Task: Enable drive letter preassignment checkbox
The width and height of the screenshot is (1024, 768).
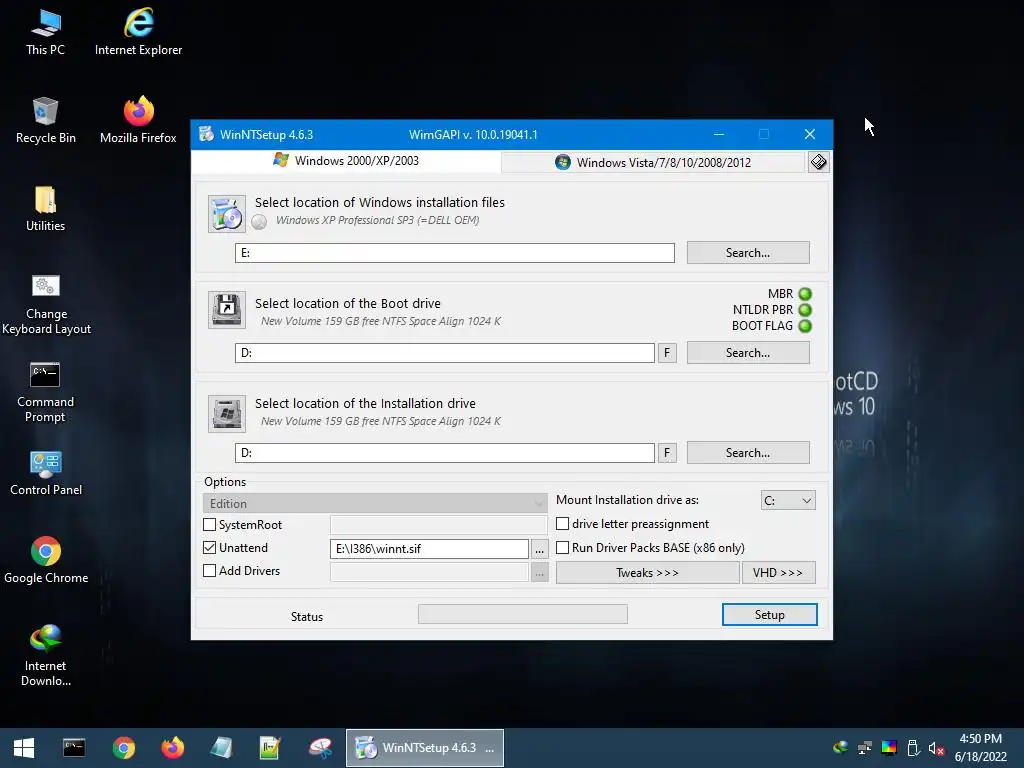Action: (562, 524)
